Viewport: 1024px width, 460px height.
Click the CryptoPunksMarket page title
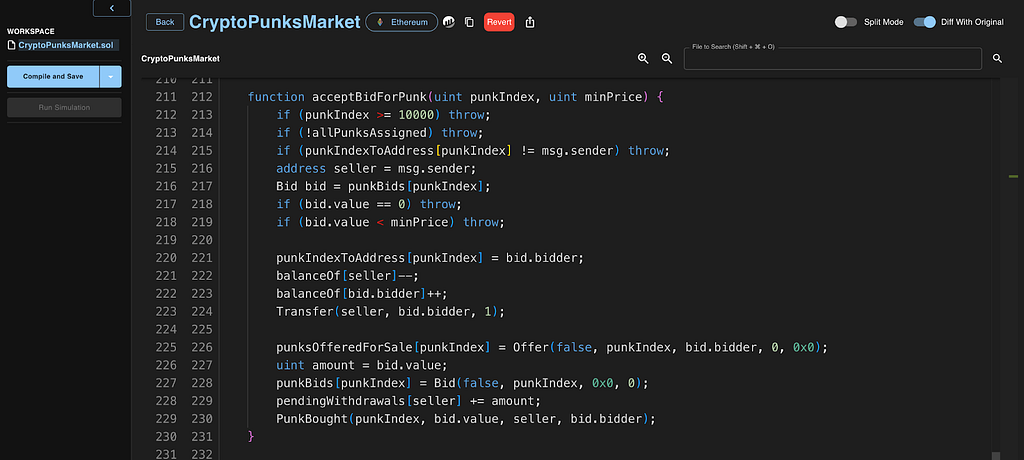click(x=275, y=22)
